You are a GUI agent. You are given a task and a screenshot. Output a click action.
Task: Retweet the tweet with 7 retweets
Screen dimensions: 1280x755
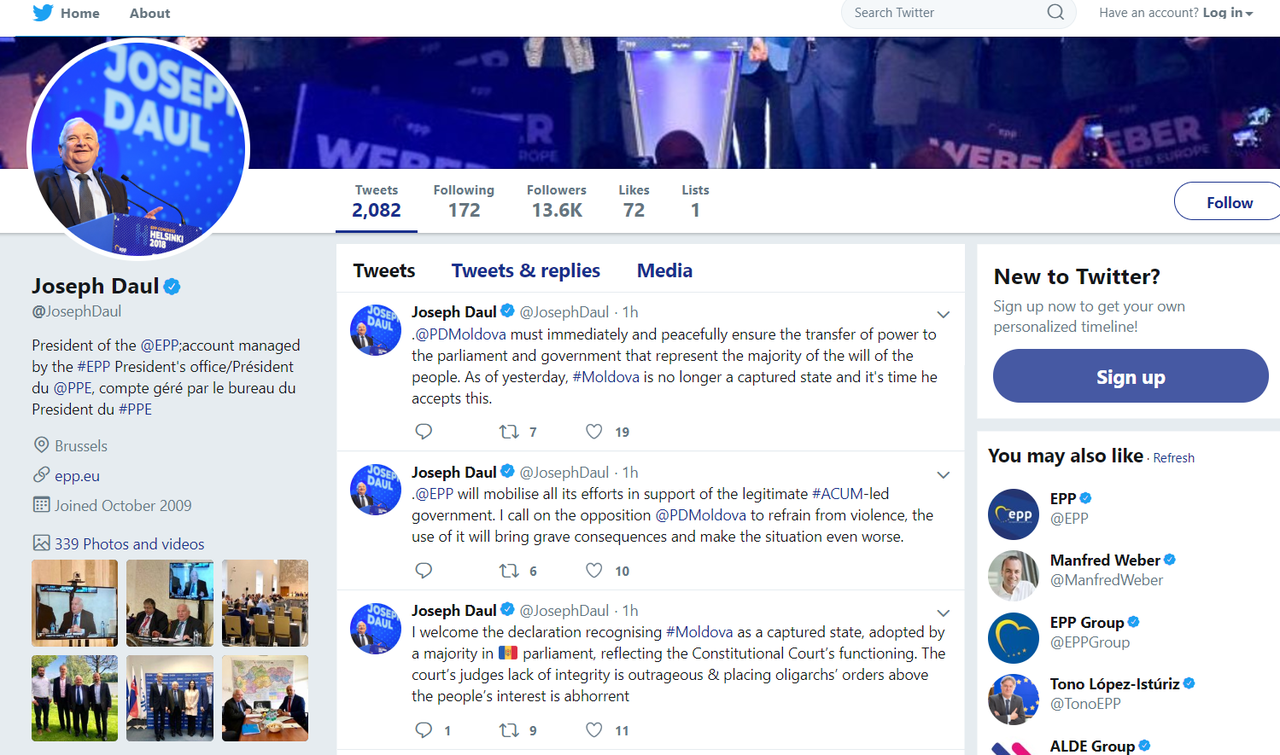tap(509, 431)
